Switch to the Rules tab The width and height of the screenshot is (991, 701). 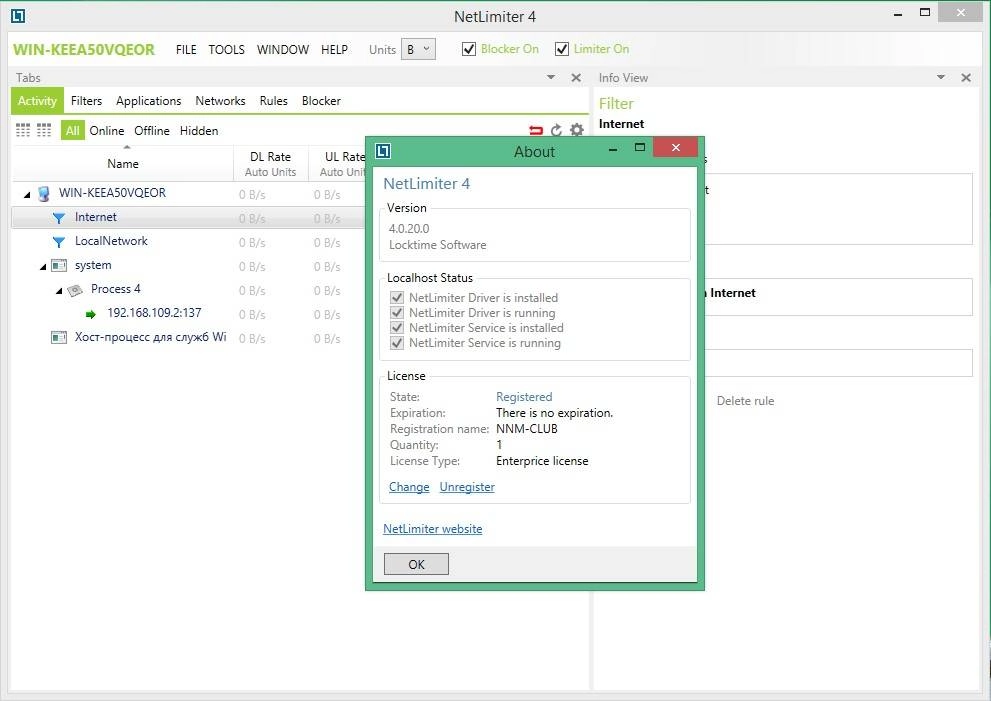tap(273, 101)
